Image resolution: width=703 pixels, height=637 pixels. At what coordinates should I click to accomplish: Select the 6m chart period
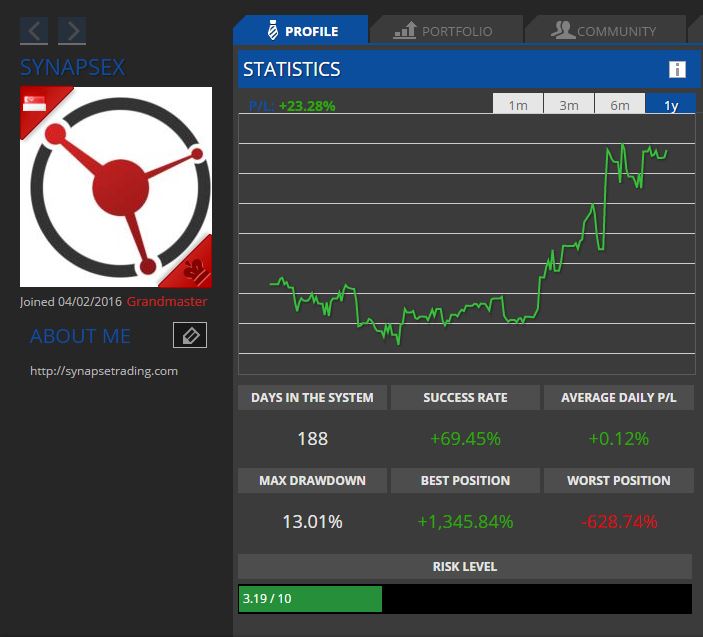(620, 105)
